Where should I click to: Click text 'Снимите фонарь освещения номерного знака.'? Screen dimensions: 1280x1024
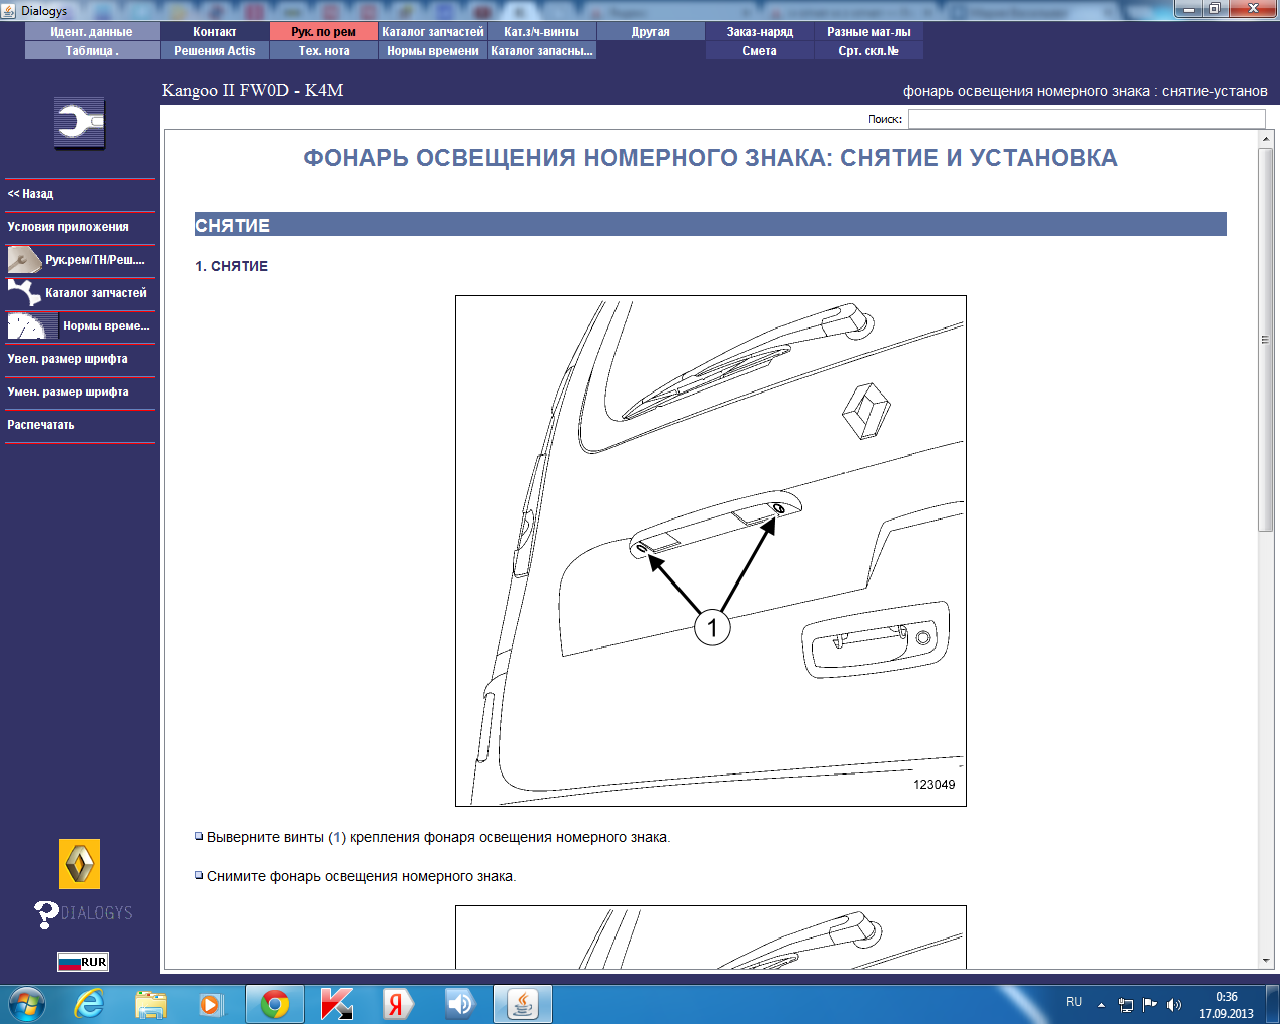[361, 876]
